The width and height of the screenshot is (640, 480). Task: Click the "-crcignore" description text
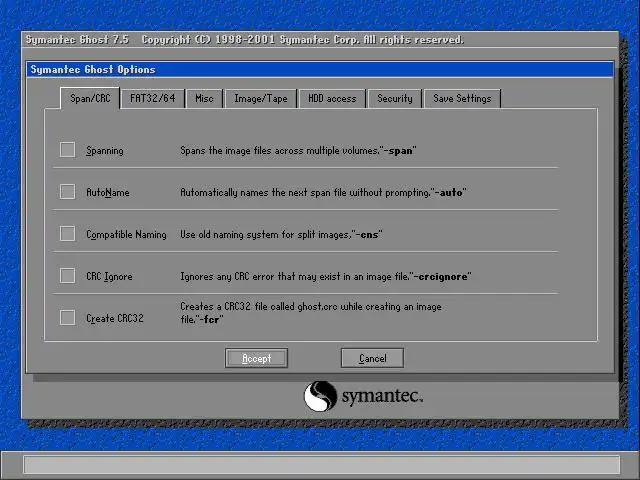tap(326, 277)
